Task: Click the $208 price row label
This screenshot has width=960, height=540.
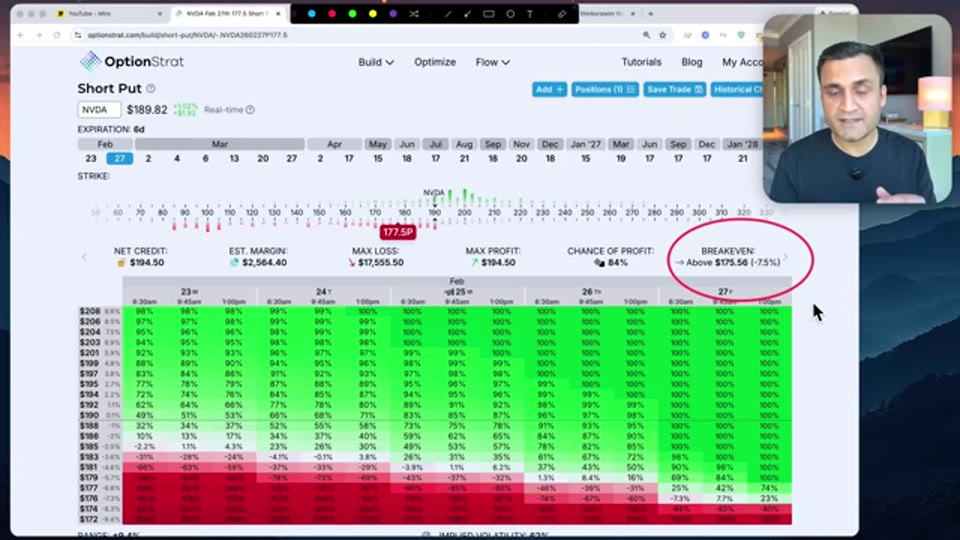Action: click(x=89, y=311)
